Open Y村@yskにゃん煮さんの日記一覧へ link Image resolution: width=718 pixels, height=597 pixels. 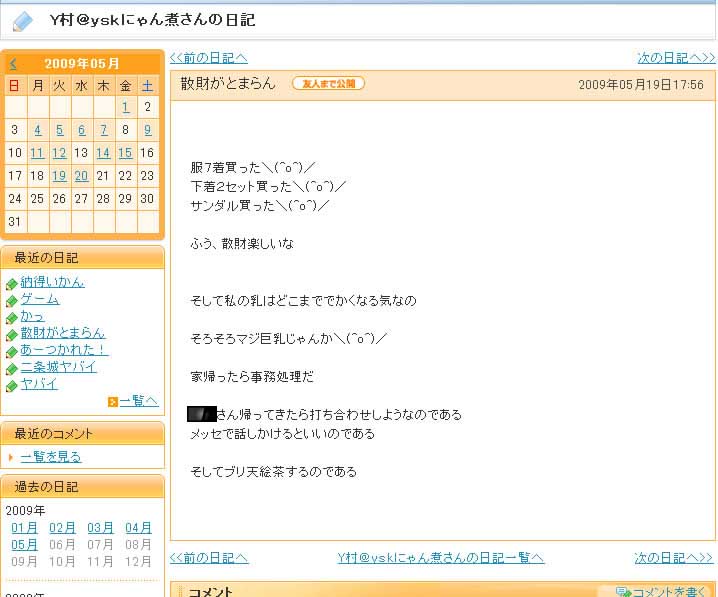coord(440,558)
